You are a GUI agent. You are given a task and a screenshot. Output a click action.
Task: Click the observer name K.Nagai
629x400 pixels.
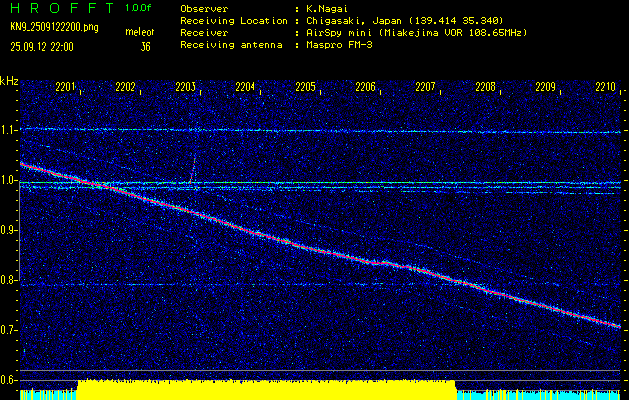point(325,8)
